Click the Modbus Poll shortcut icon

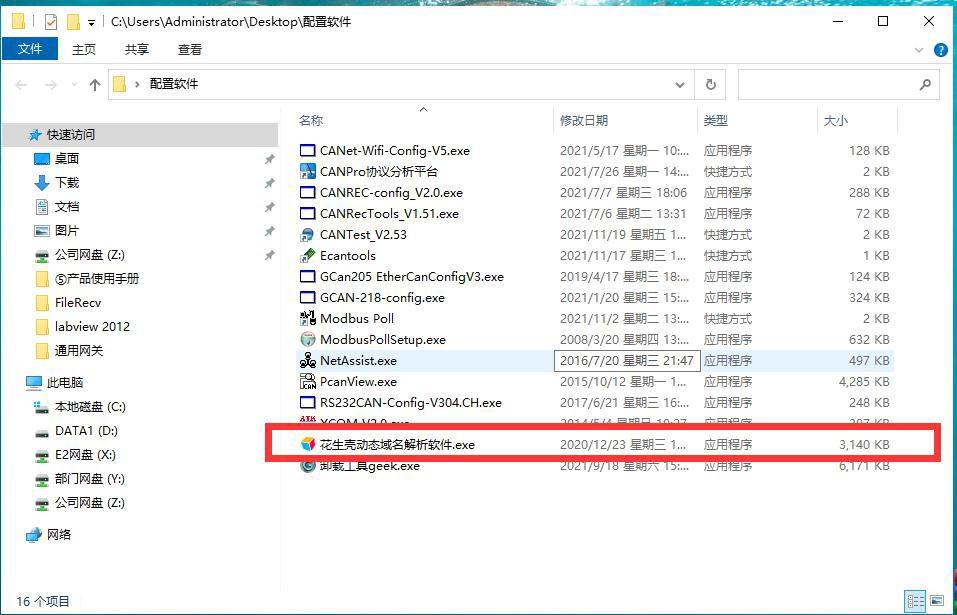coord(308,319)
